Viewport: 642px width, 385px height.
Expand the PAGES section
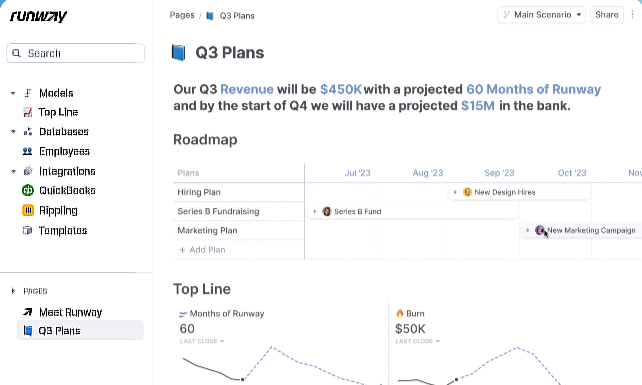13,291
